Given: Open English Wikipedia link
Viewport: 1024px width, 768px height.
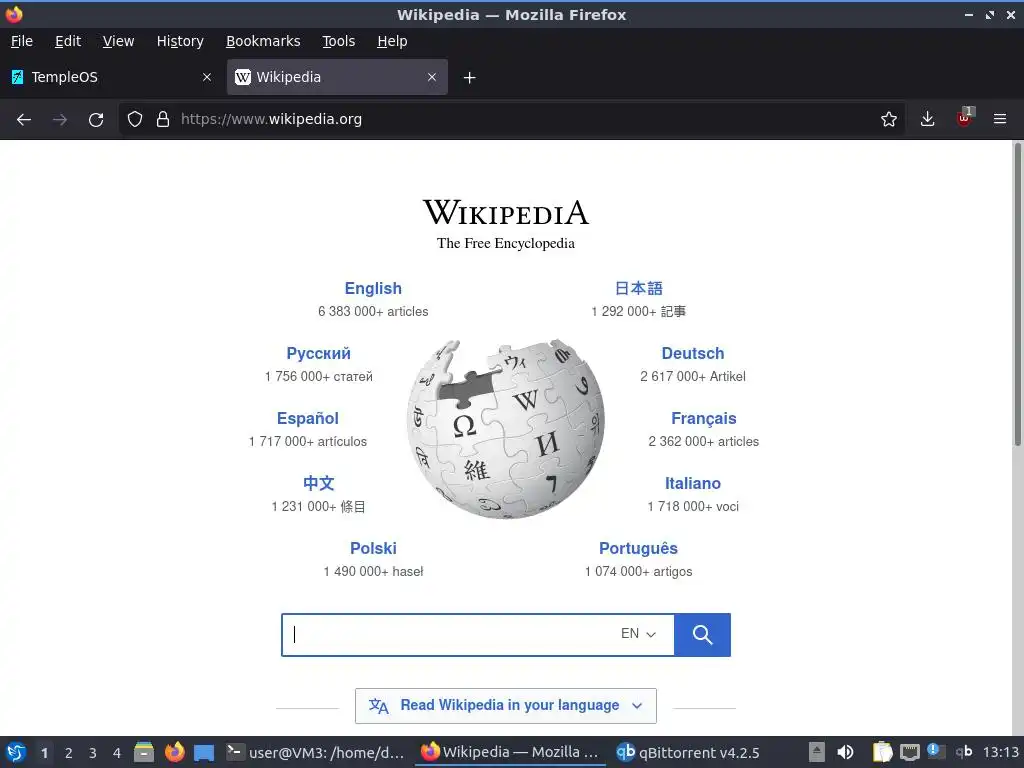Looking at the screenshot, I should click(373, 288).
